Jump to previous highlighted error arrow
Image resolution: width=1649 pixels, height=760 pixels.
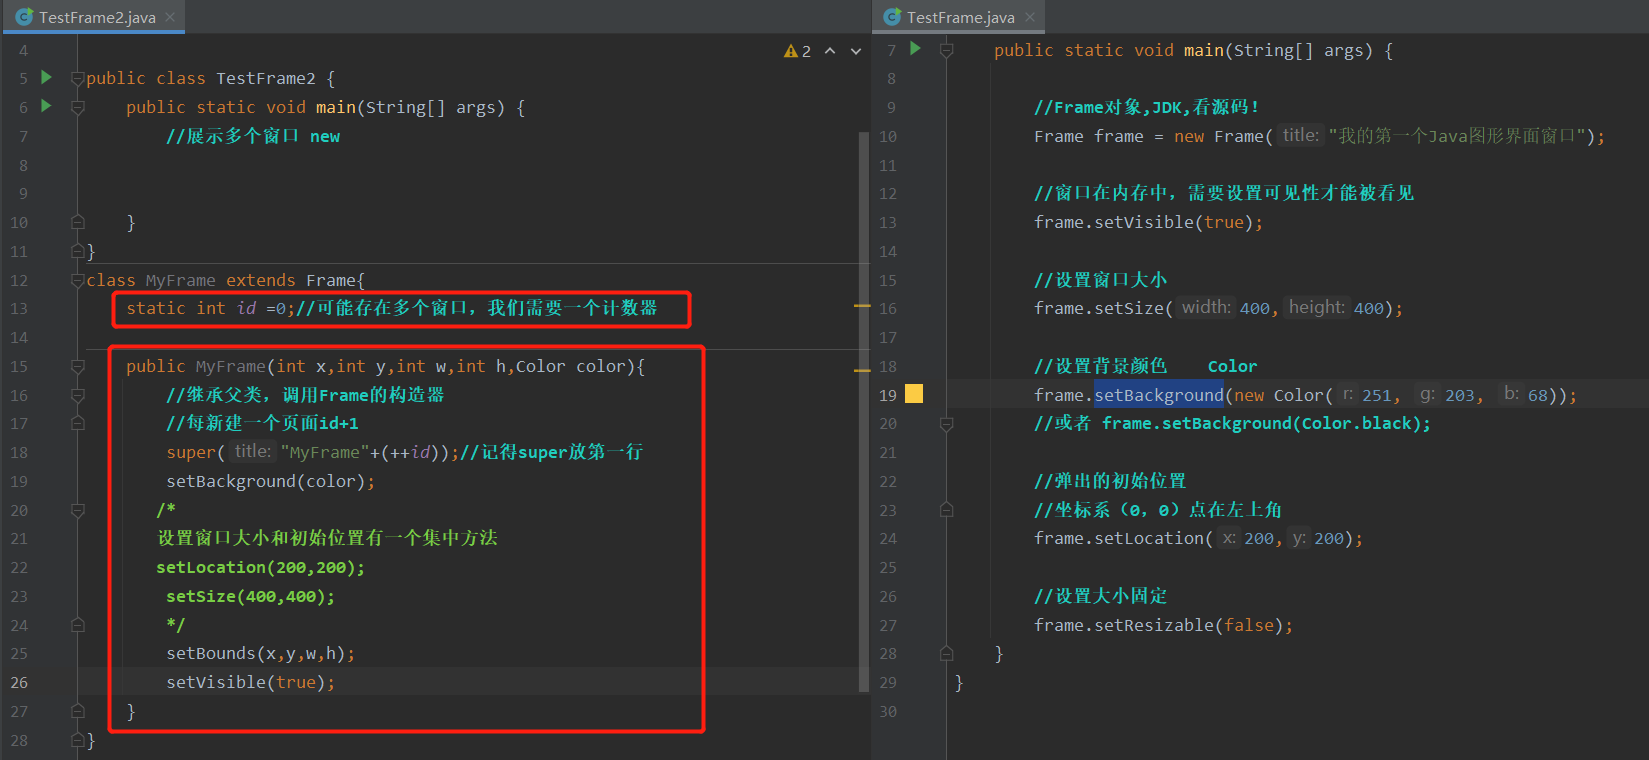pos(830,51)
